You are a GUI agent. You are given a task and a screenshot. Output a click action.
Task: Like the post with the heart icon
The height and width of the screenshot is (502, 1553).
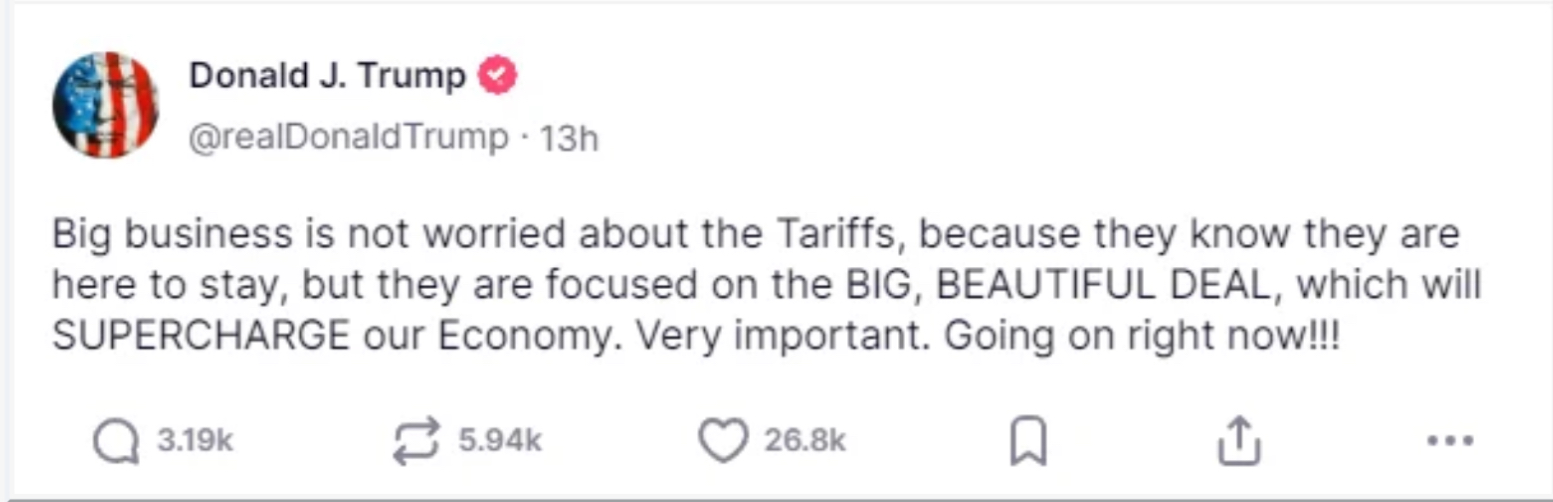click(723, 441)
